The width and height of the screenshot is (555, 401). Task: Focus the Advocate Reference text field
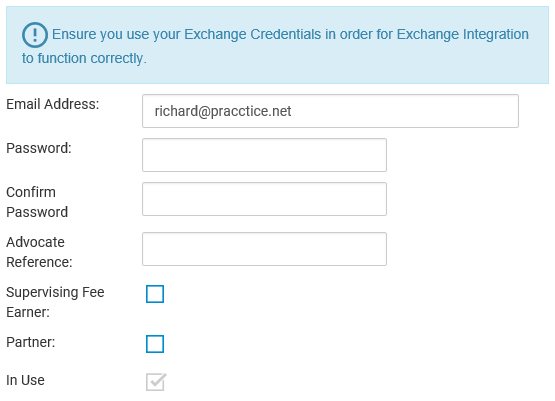[264, 249]
